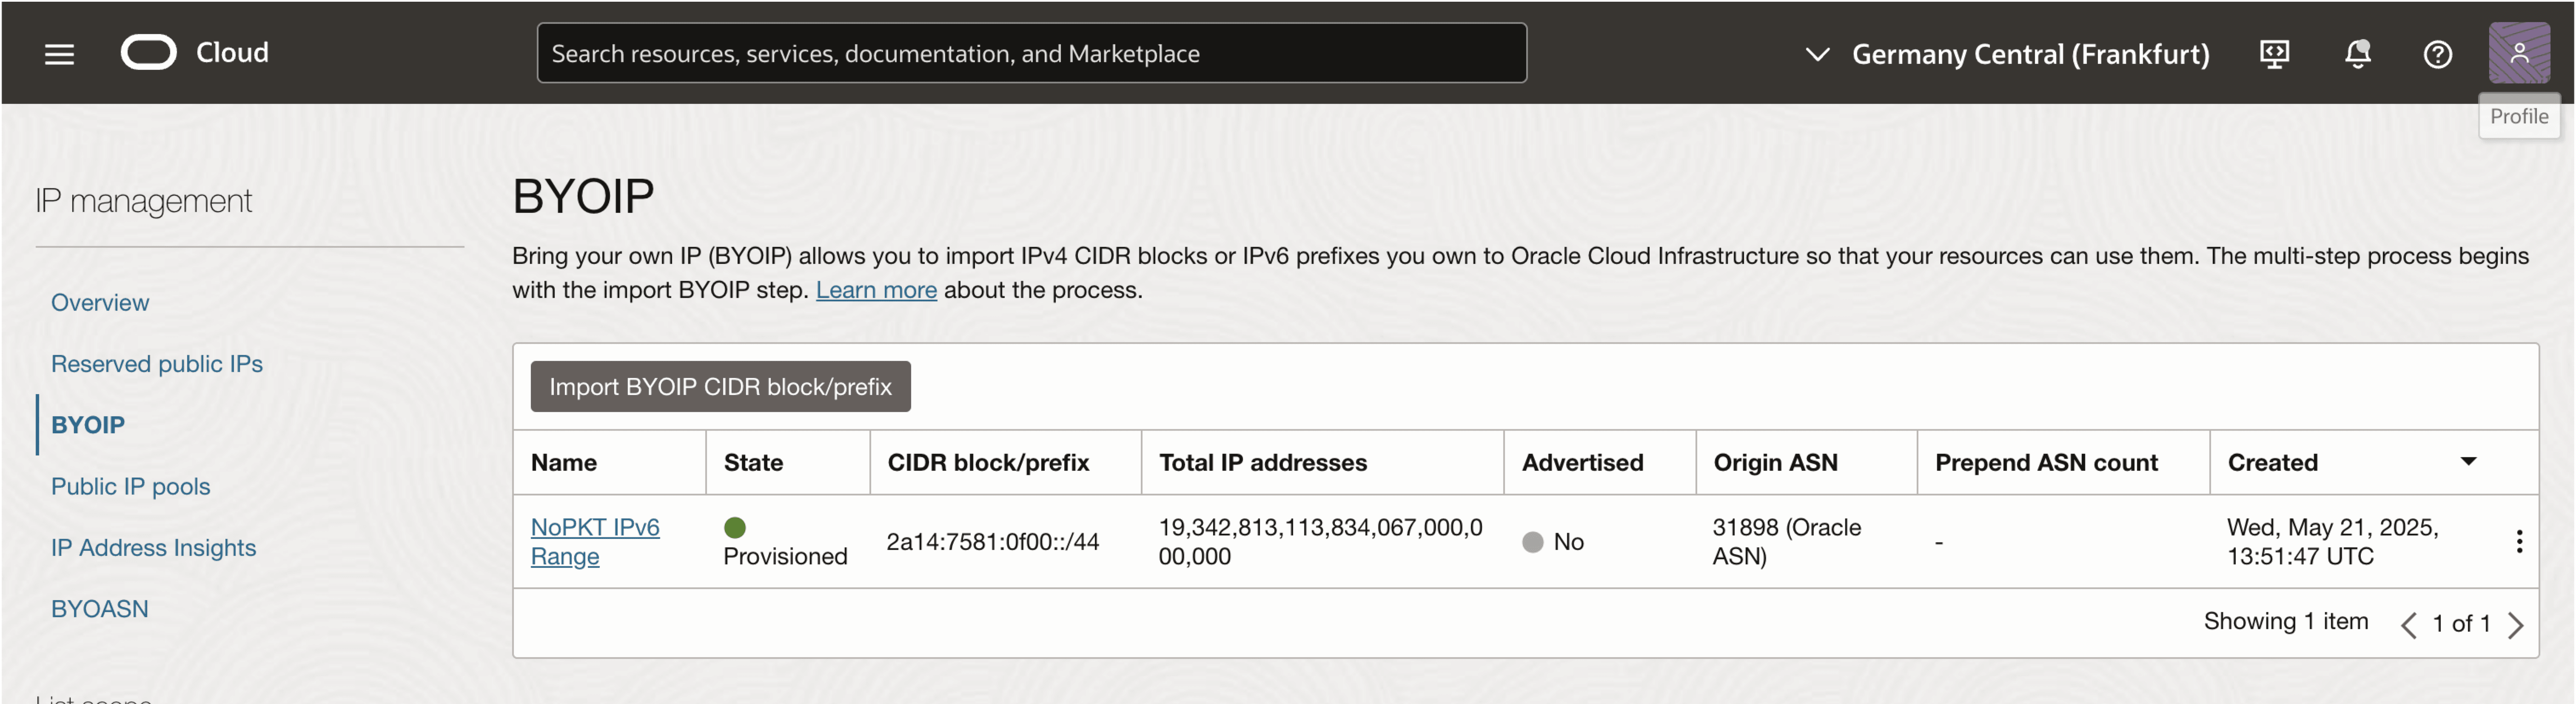Sort table by Created column arrow

[x=2467, y=462]
